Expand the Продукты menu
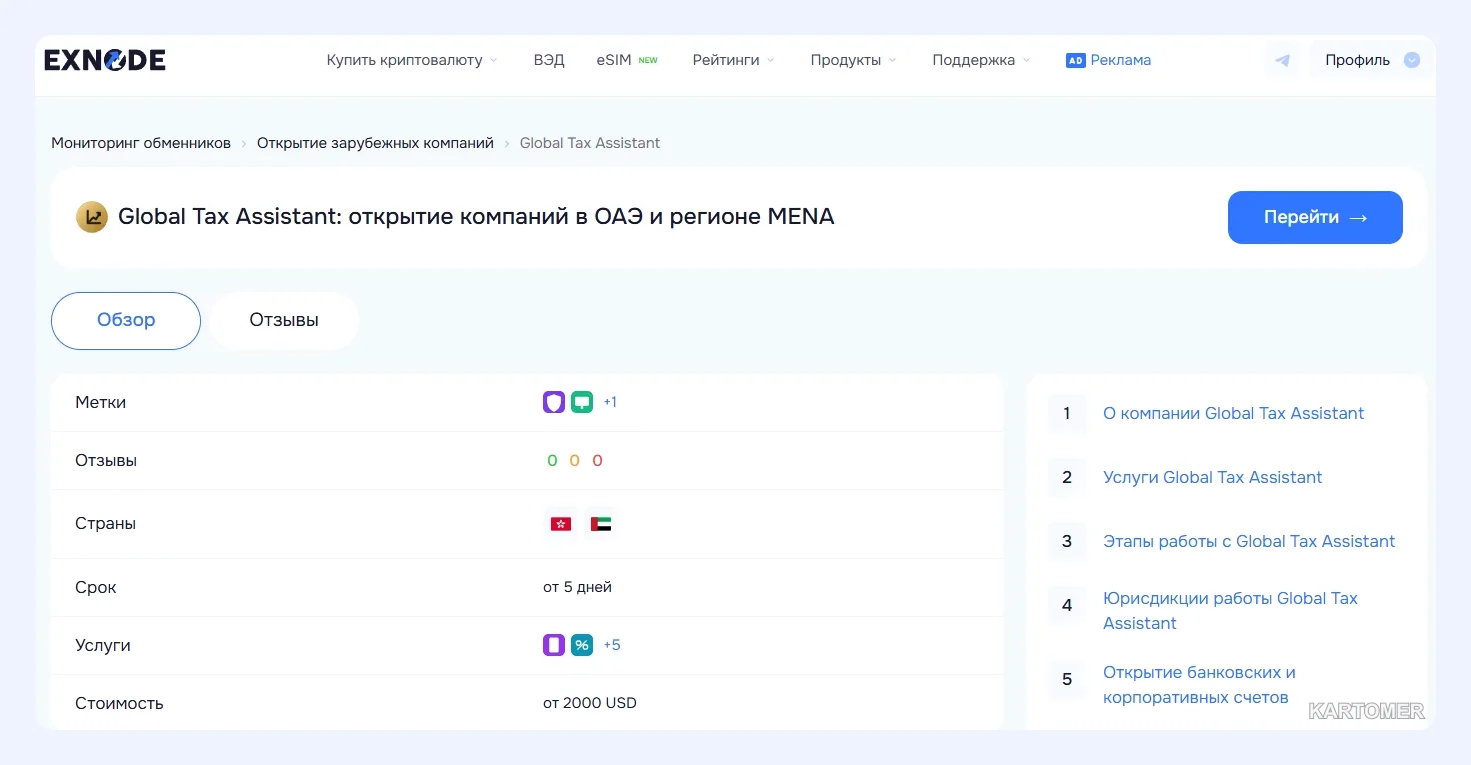This screenshot has height=765, width=1471. click(x=853, y=60)
